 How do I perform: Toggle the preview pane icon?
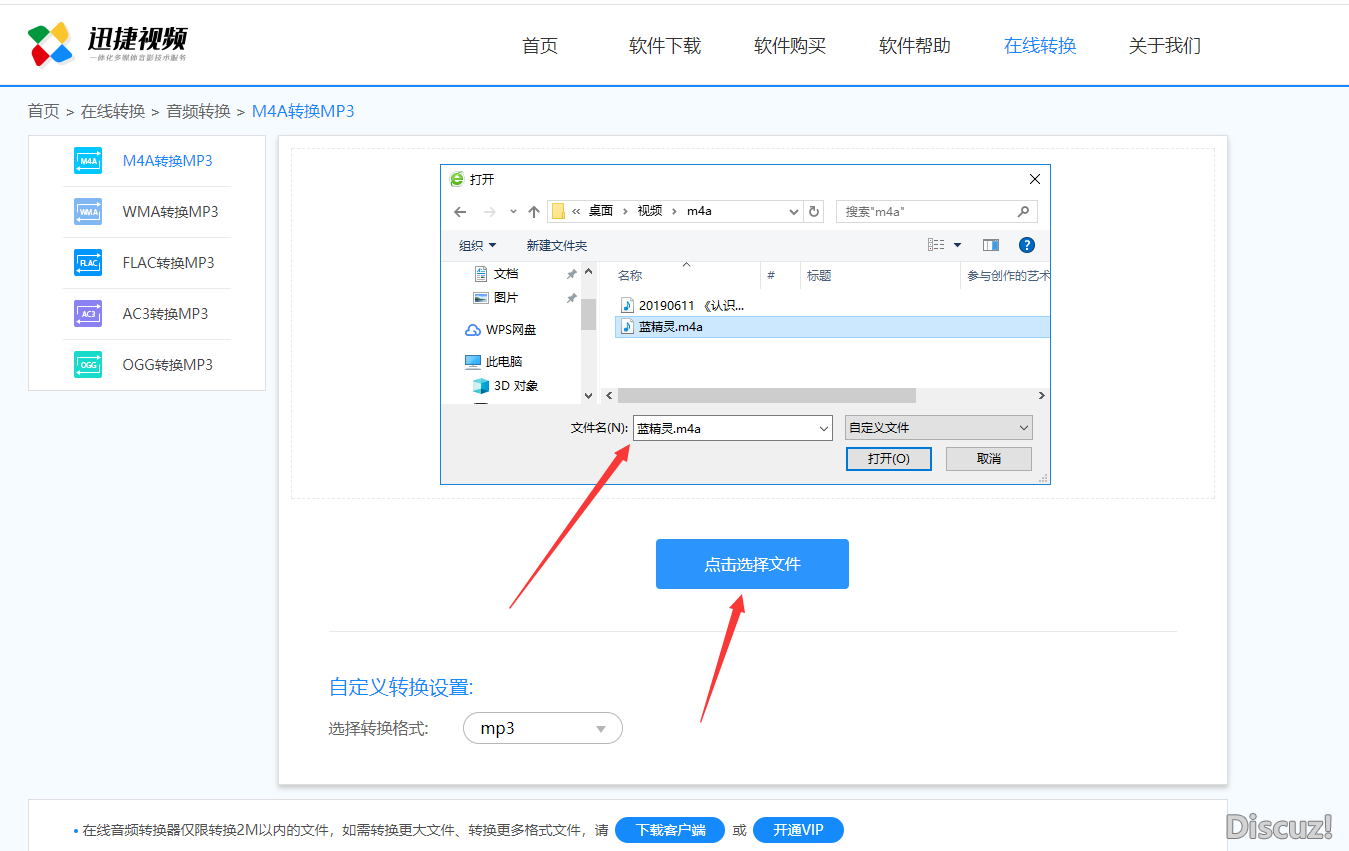pyautogui.click(x=991, y=245)
